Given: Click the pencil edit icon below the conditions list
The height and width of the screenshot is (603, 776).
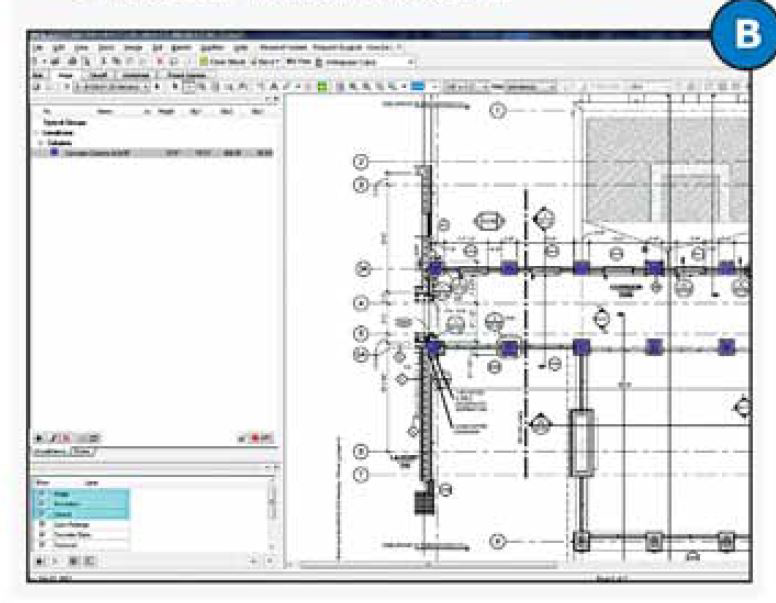Looking at the screenshot, I should (53, 438).
